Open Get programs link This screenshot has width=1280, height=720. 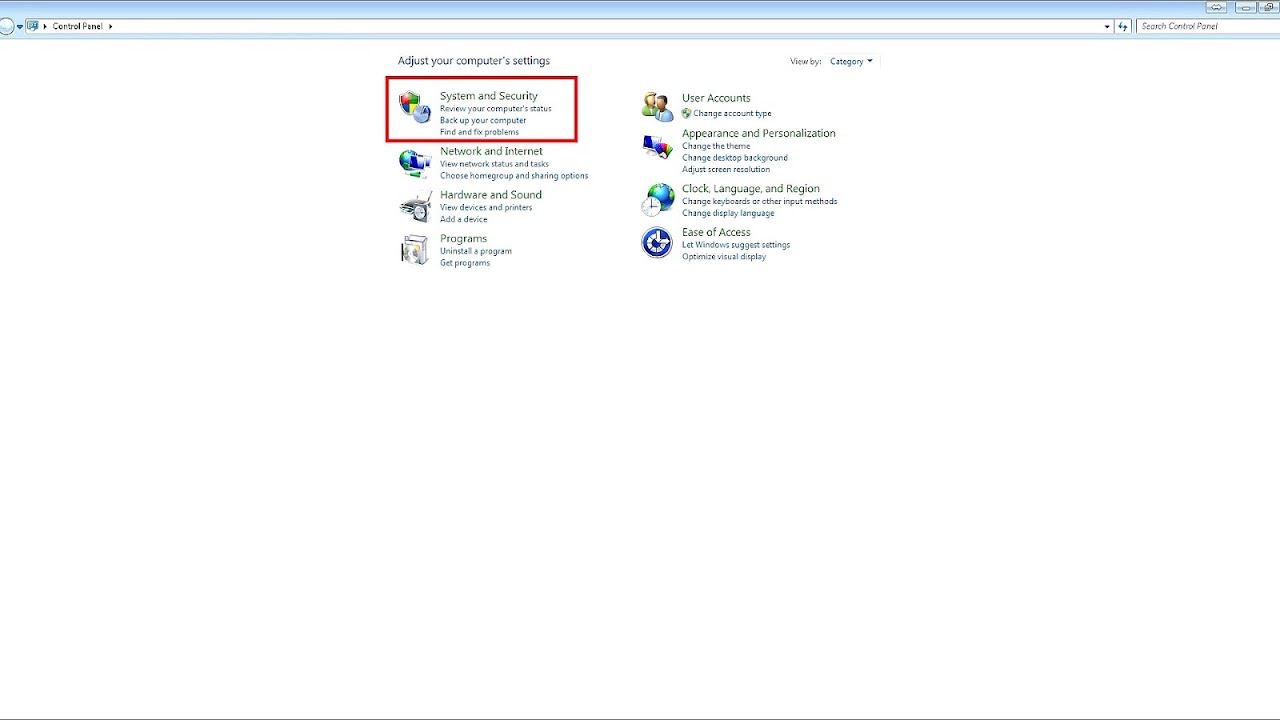465,263
